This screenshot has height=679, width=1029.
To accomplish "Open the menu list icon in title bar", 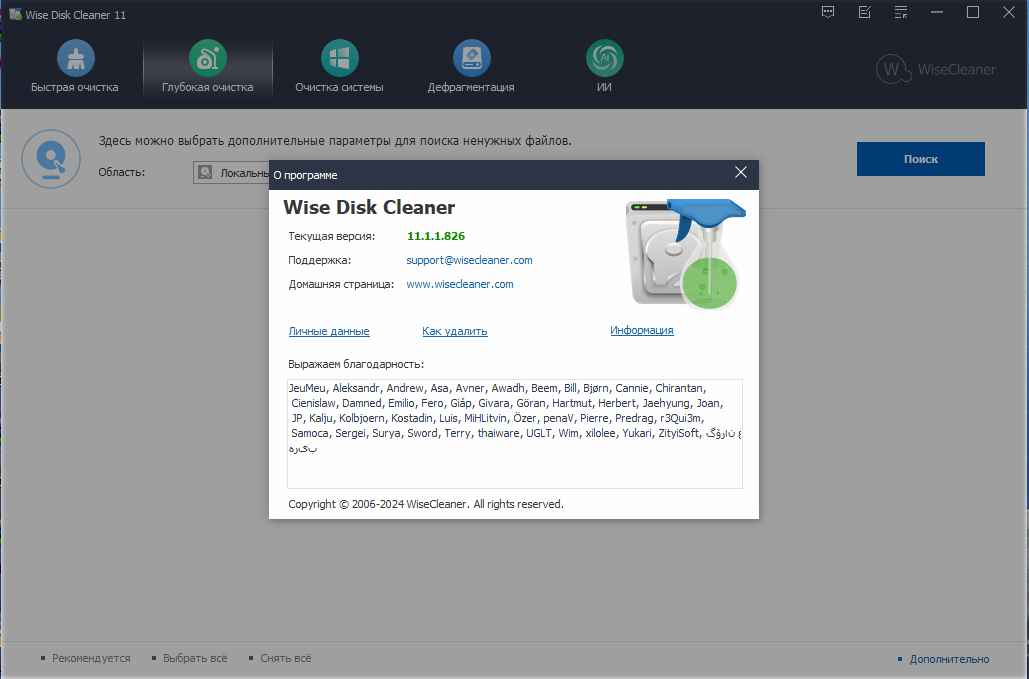I will click(900, 12).
